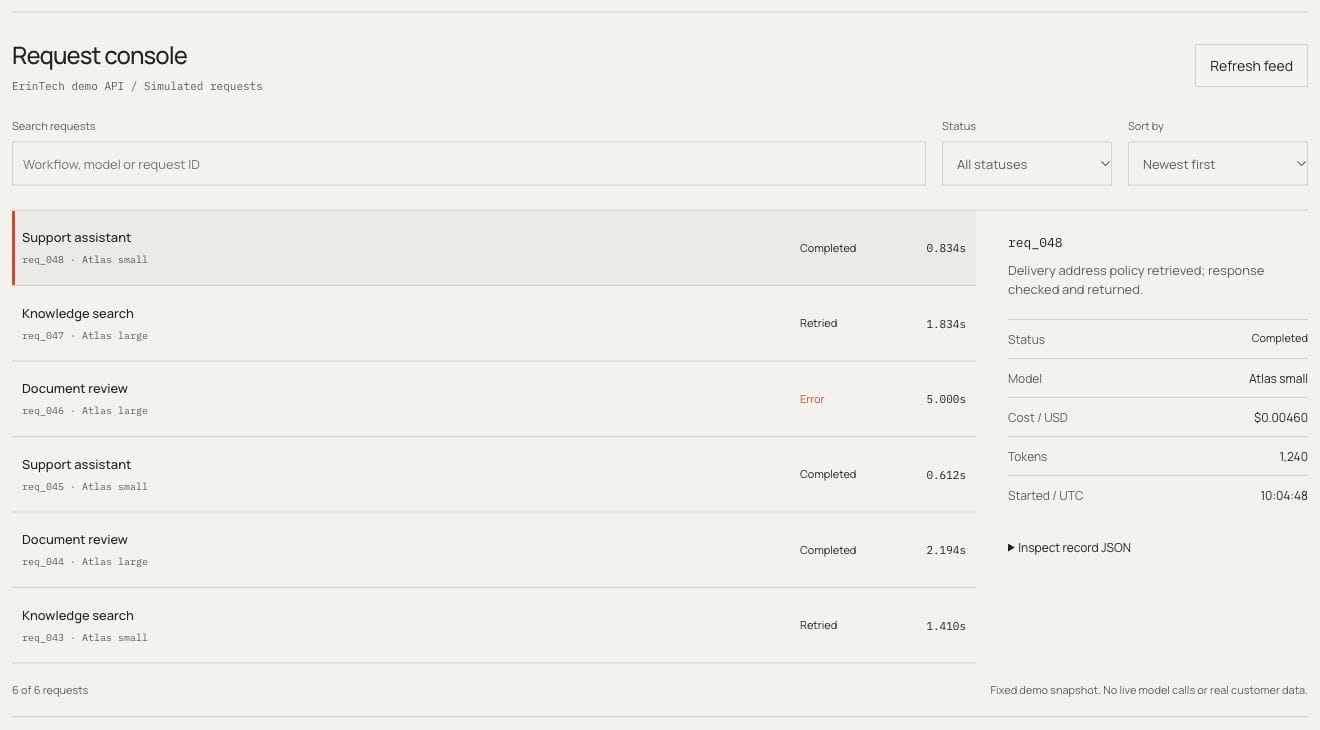
Task: Click the 6 of 6 requests counter
Action: [50, 690]
